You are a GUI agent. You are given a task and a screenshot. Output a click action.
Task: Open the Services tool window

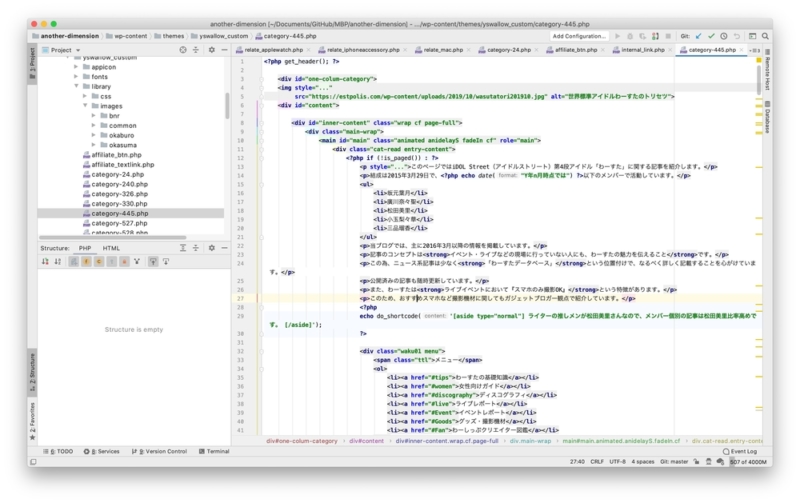coord(102,451)
